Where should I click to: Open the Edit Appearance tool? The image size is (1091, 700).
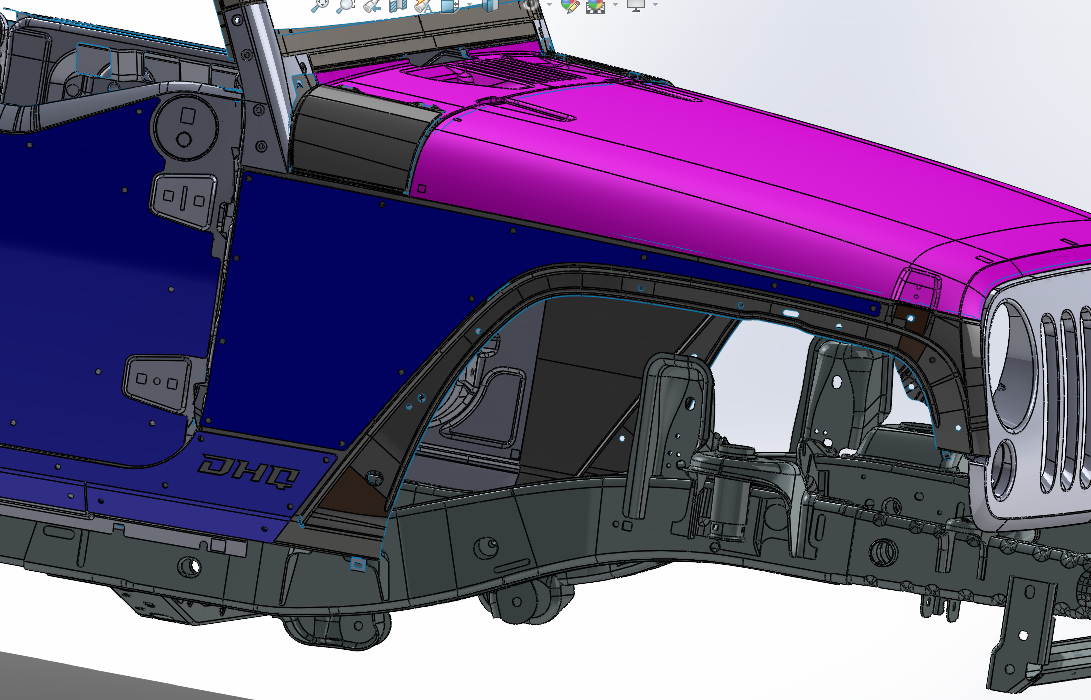(570, 5)
